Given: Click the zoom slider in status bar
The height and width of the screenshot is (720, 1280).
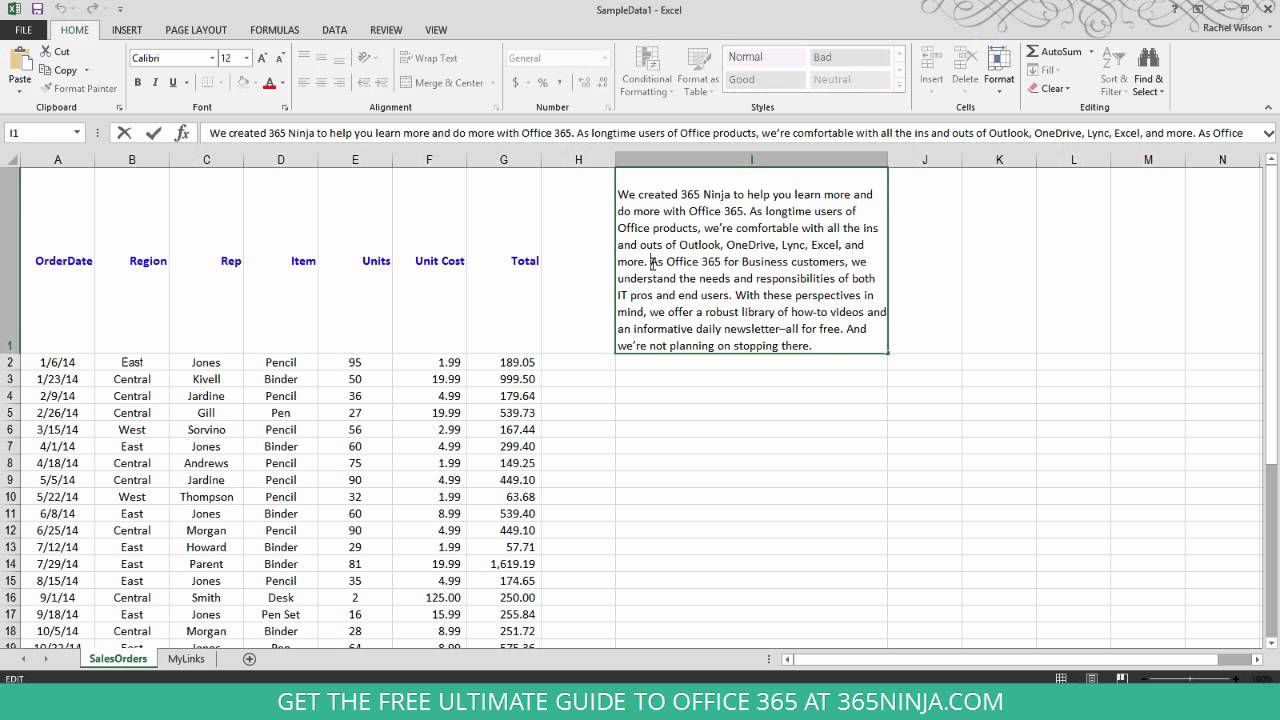Looking at the screenshot, I should tap(1188, 679).
